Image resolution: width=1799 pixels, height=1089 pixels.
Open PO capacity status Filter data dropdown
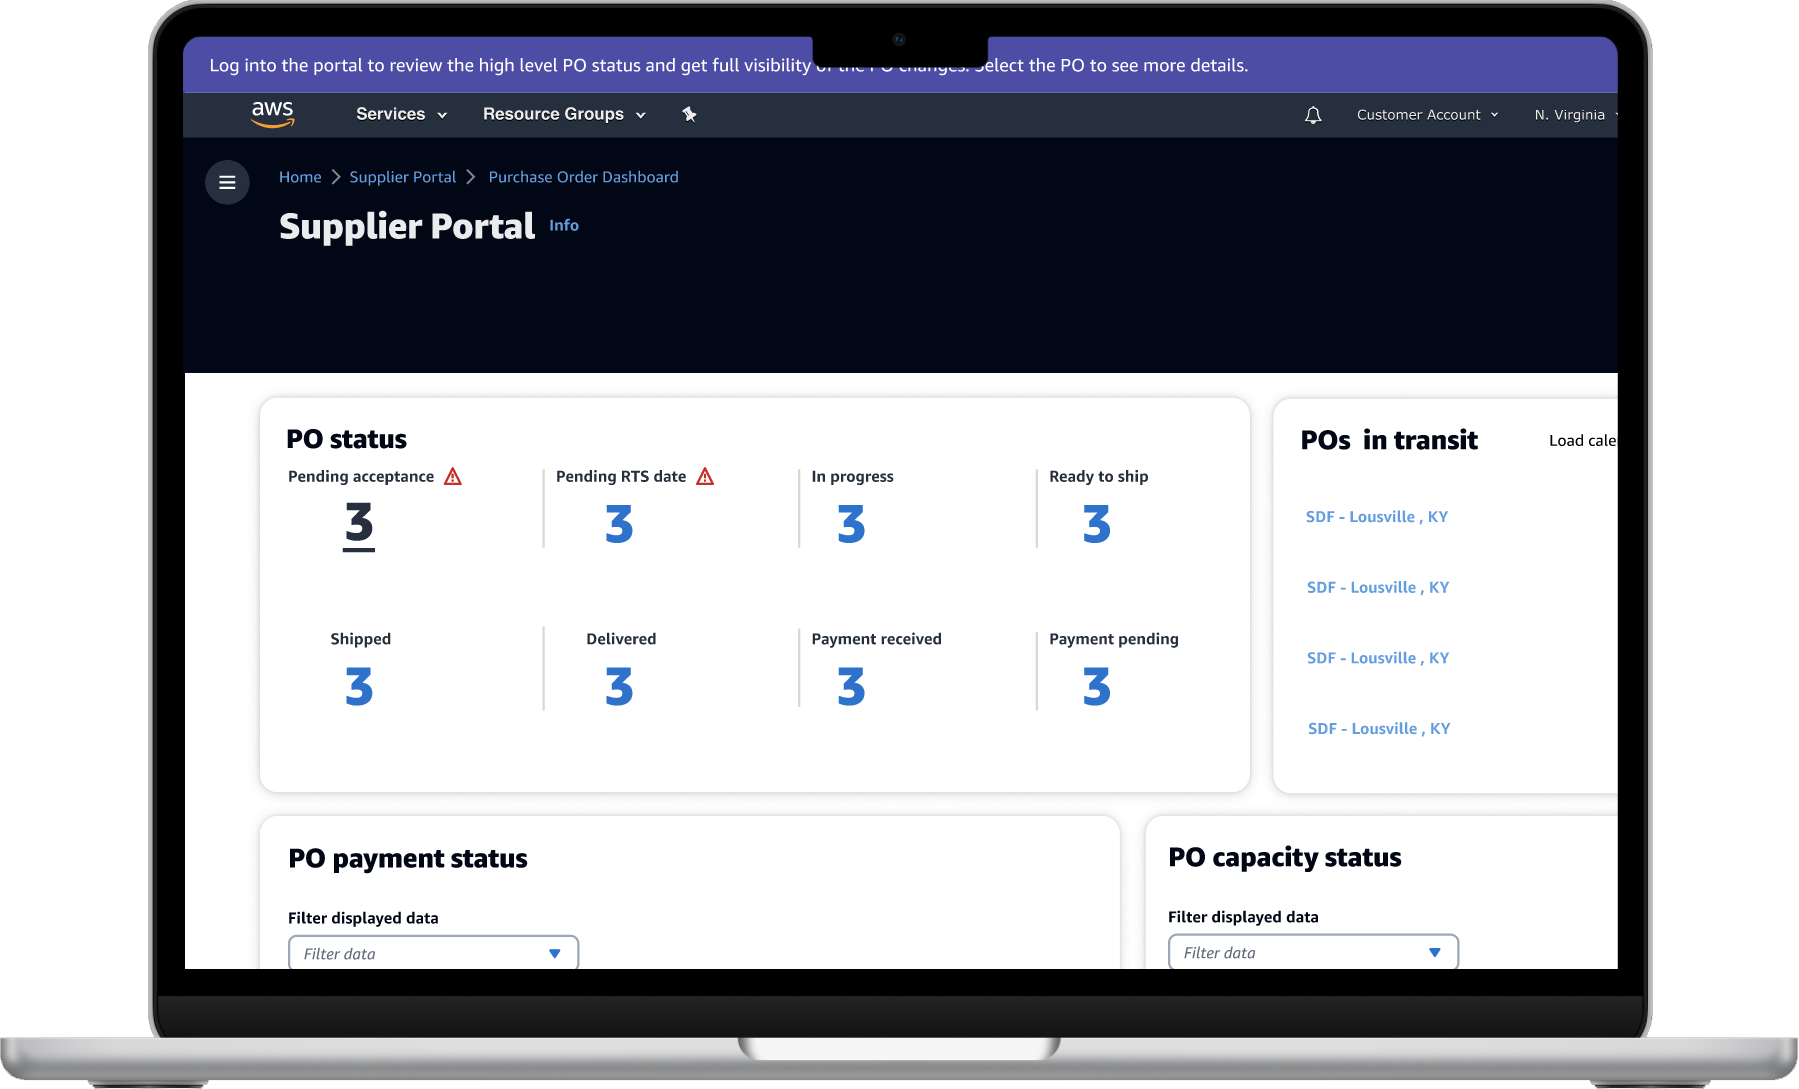[x=1312, y=952]
